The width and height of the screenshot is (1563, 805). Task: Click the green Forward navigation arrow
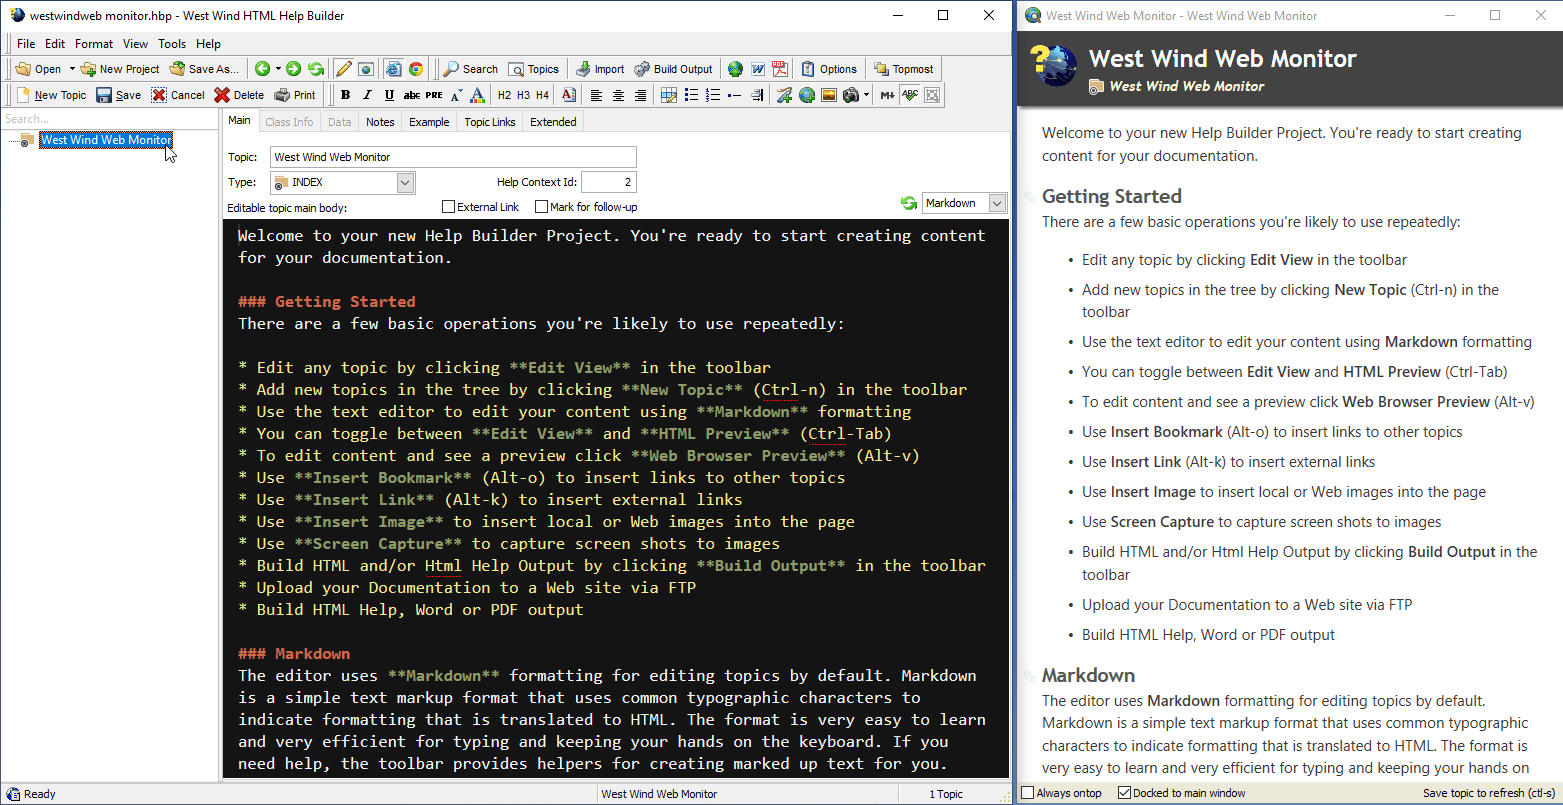click(294, 69)
